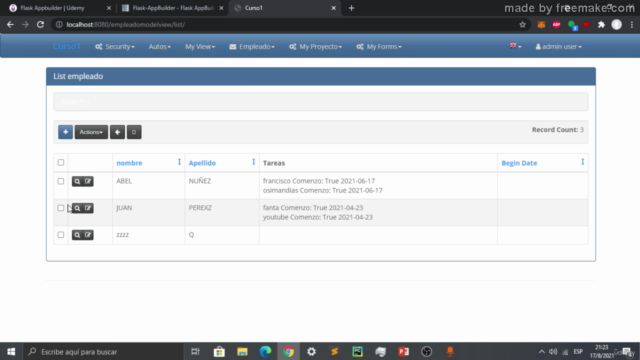Click youtube Comenzo: True 2021-04-23 text

click(318, 217)
